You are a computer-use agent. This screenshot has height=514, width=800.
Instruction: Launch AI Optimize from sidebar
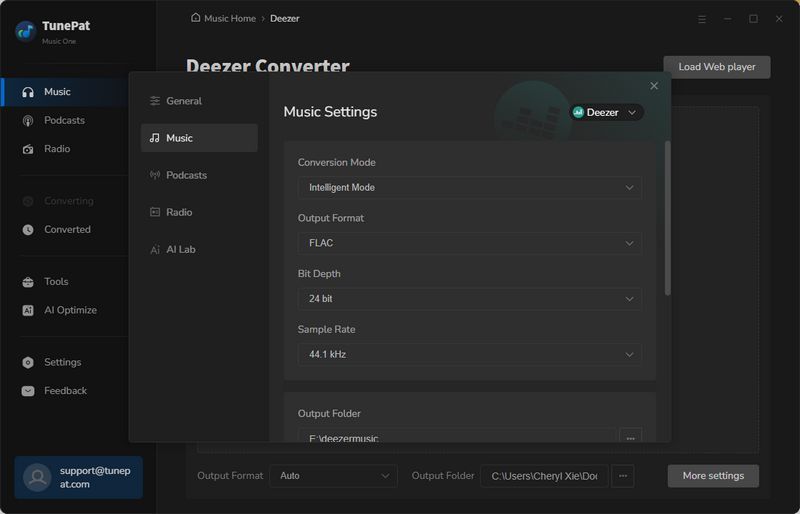[x=70, y=310]
